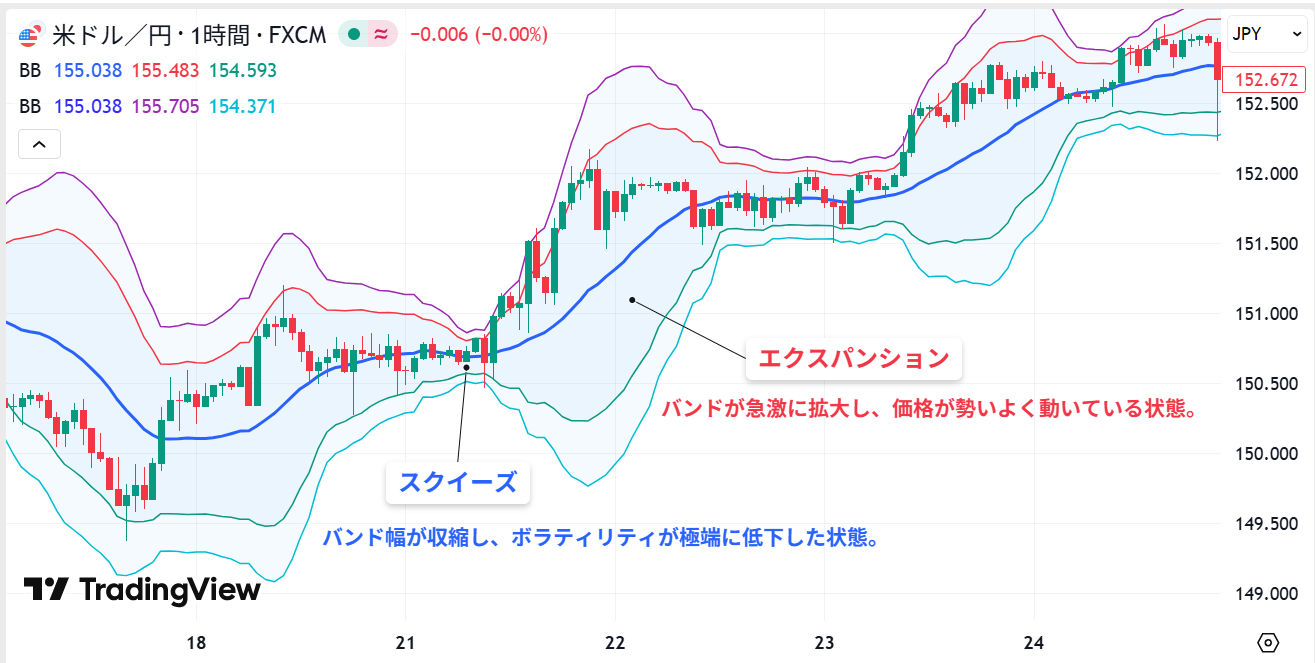1315x663 pixels.
Task: Click the エクスパンション annotation label
Action: [853, 359]
